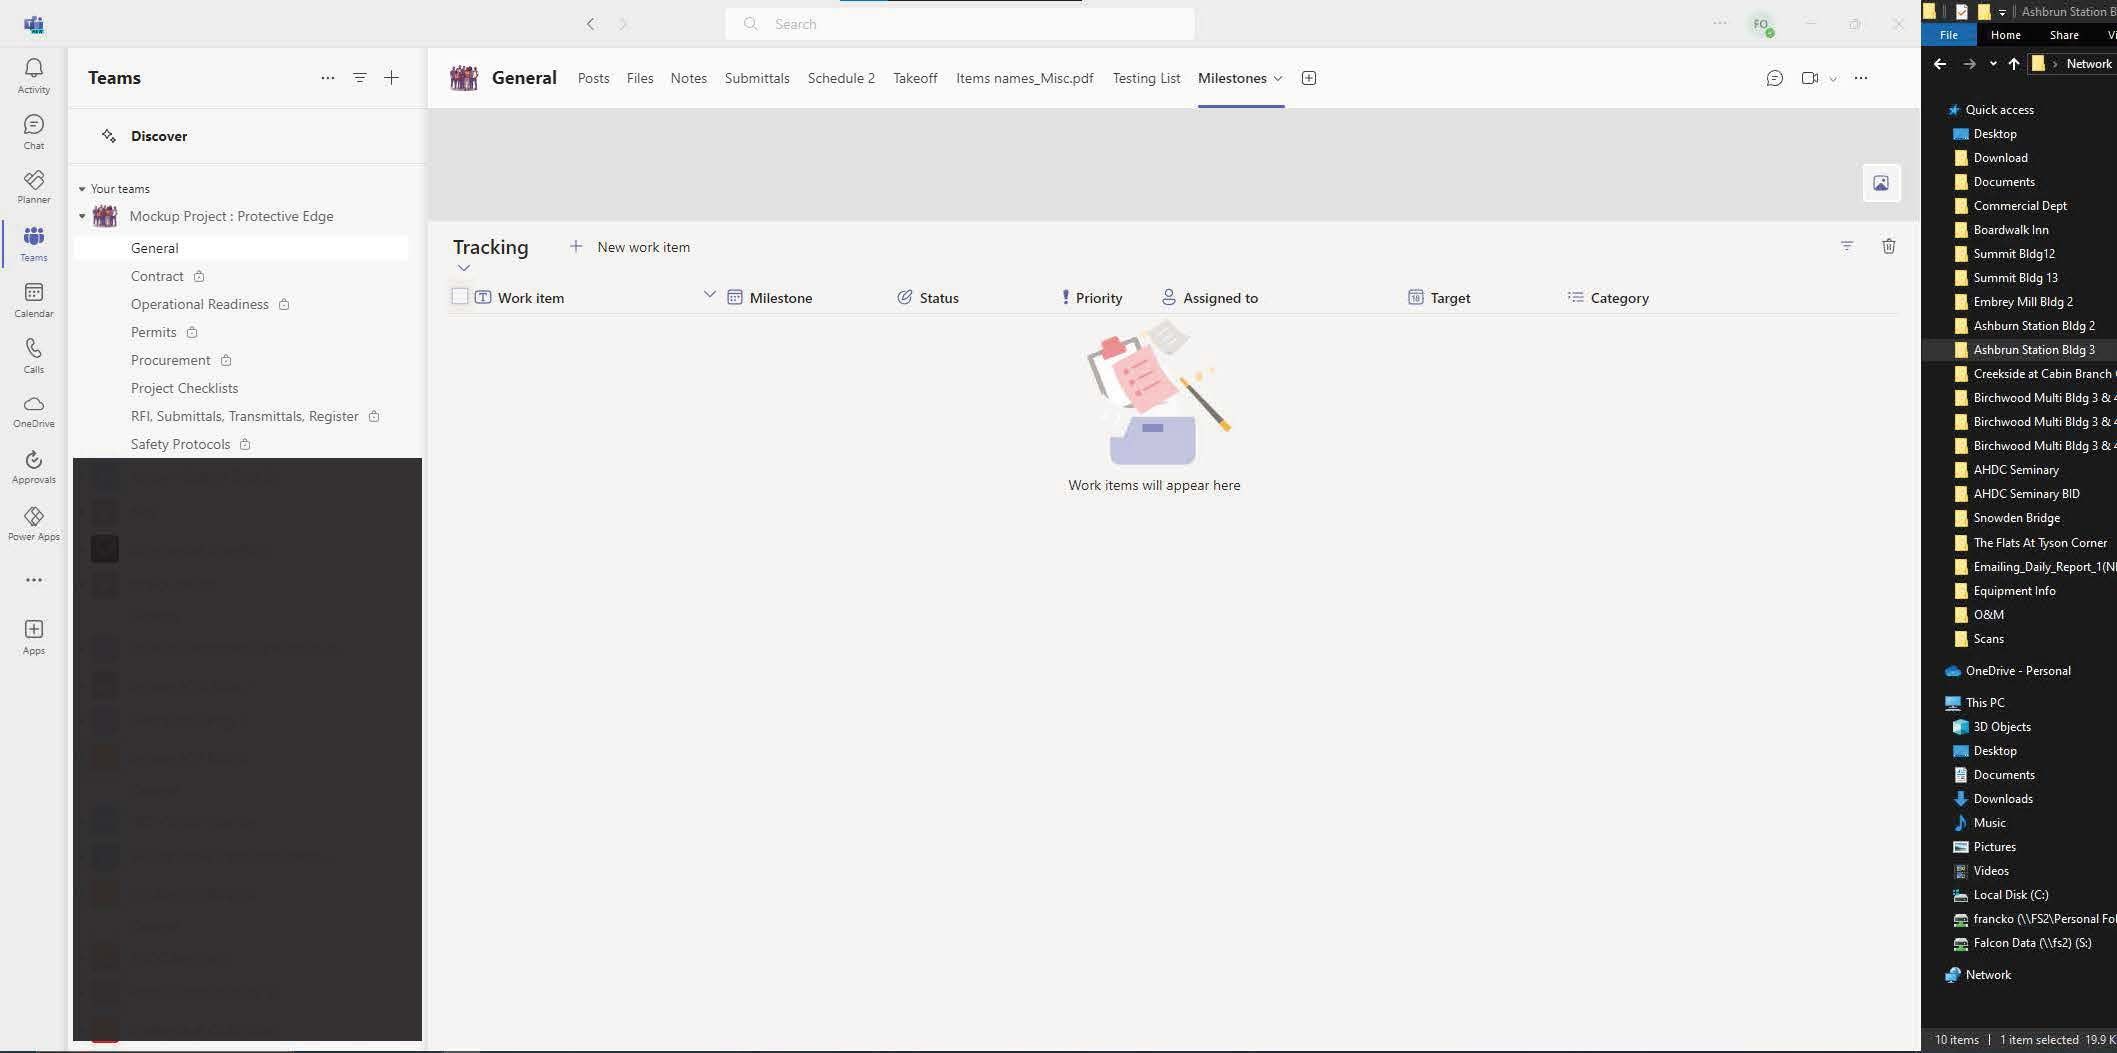The width and height of the screenshot is (2117, 1053).
Task: Open the Items names_Misc.pdf tab
Action: click(1025, 78)
